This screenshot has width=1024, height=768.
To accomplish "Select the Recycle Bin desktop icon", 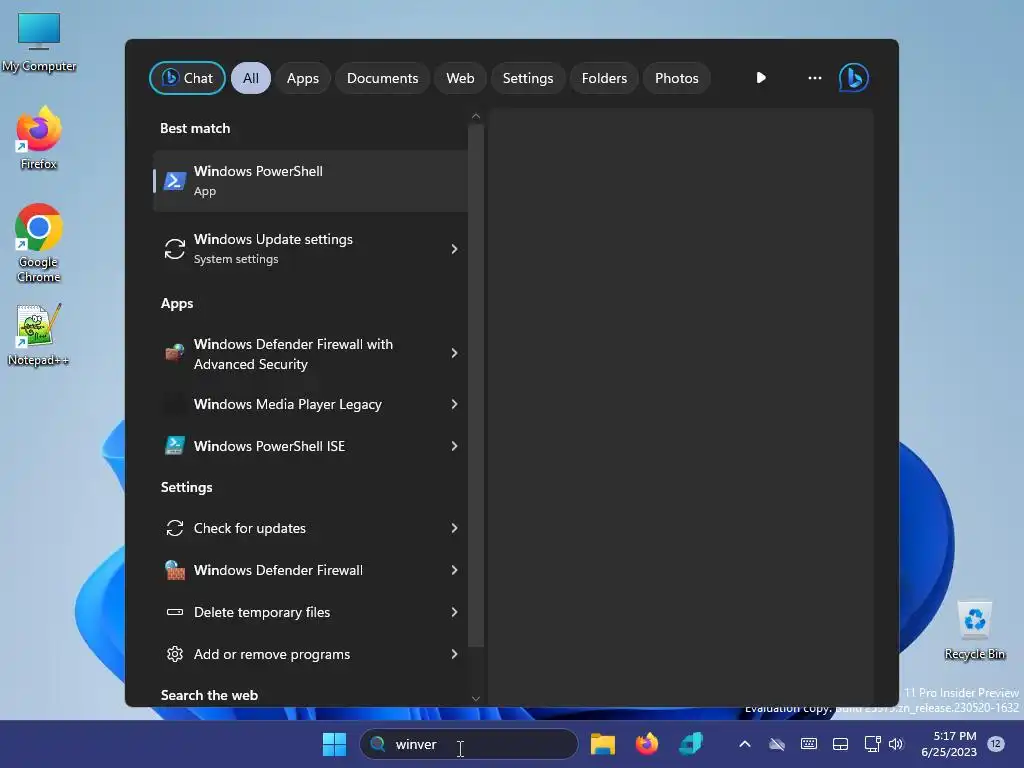I will [x=974, y=630].
